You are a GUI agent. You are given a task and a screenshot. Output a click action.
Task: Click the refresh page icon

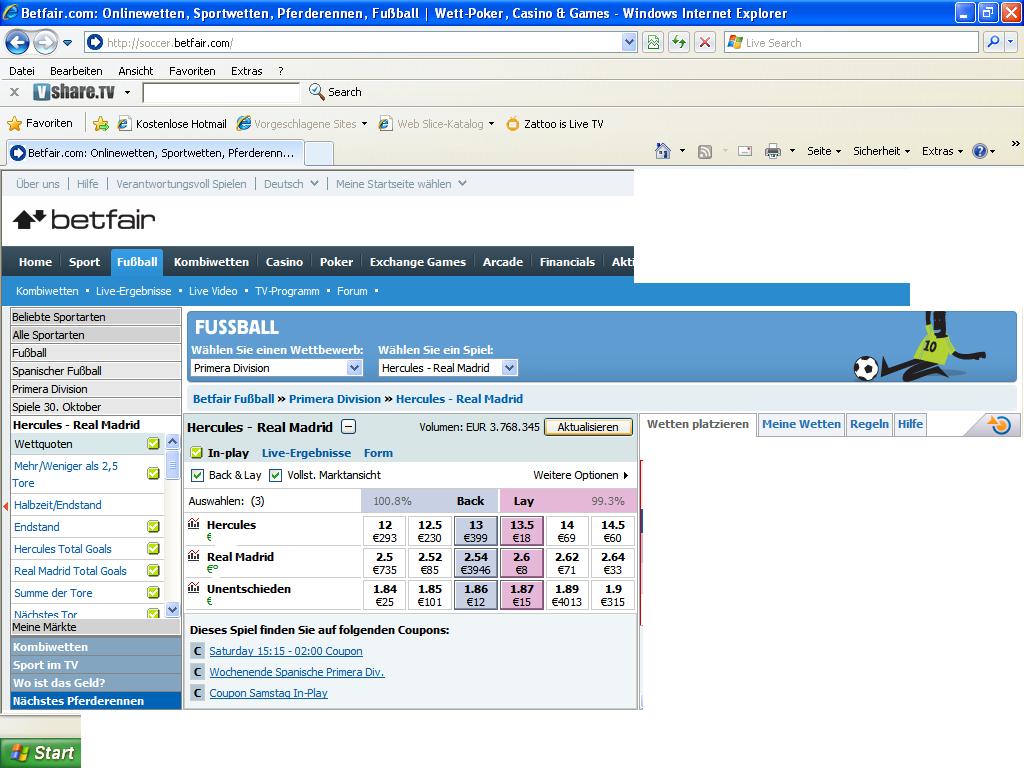(679, 43)
